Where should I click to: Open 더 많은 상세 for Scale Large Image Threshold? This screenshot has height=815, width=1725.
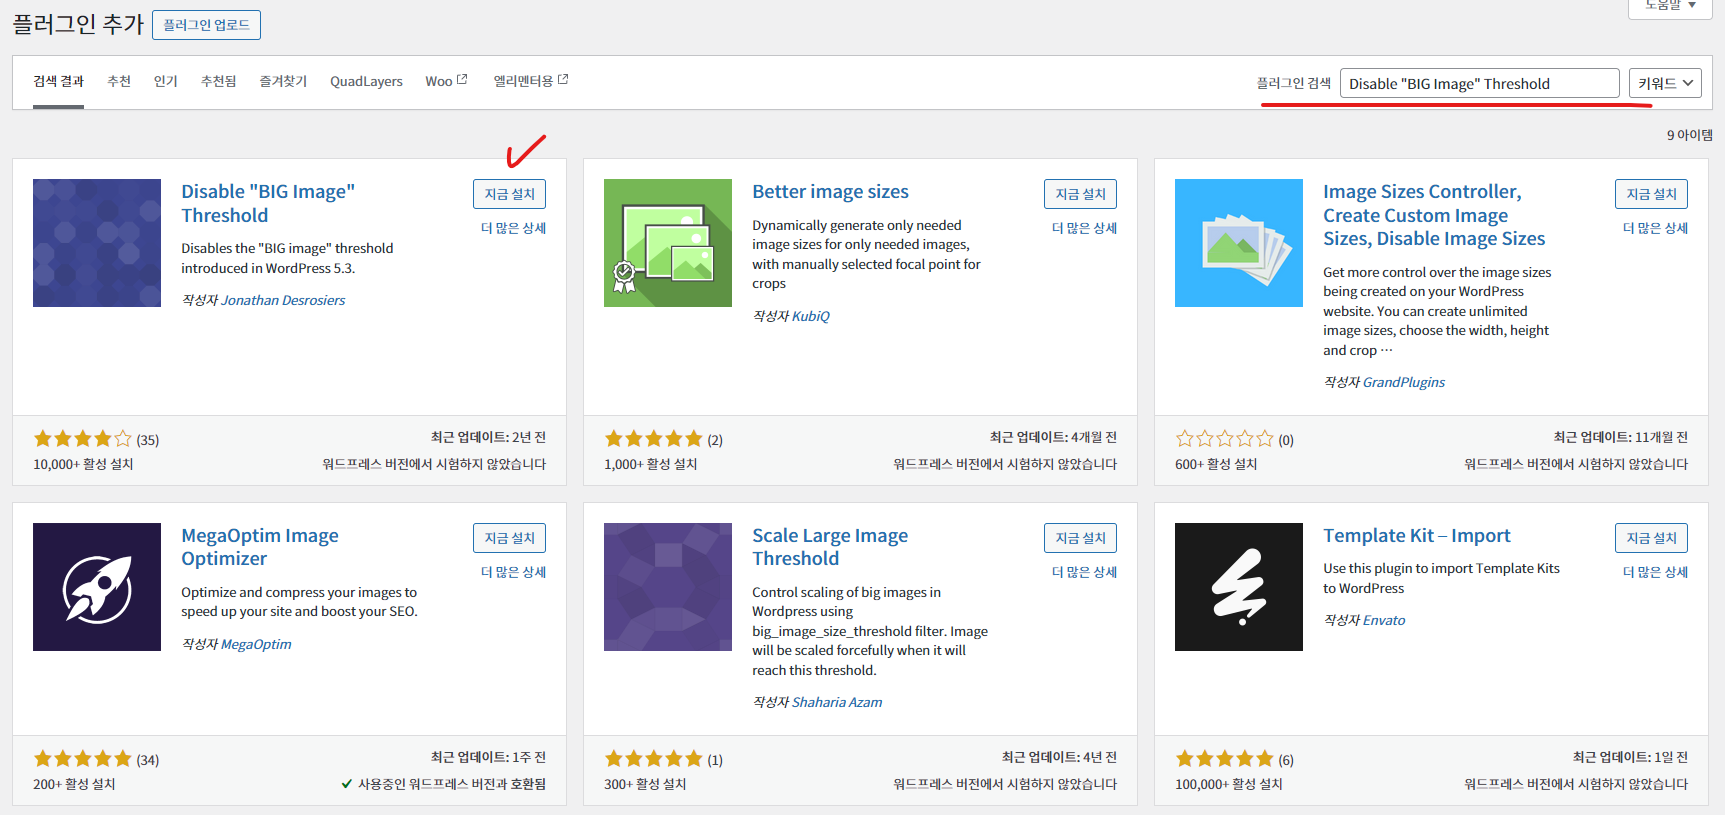1084,572
